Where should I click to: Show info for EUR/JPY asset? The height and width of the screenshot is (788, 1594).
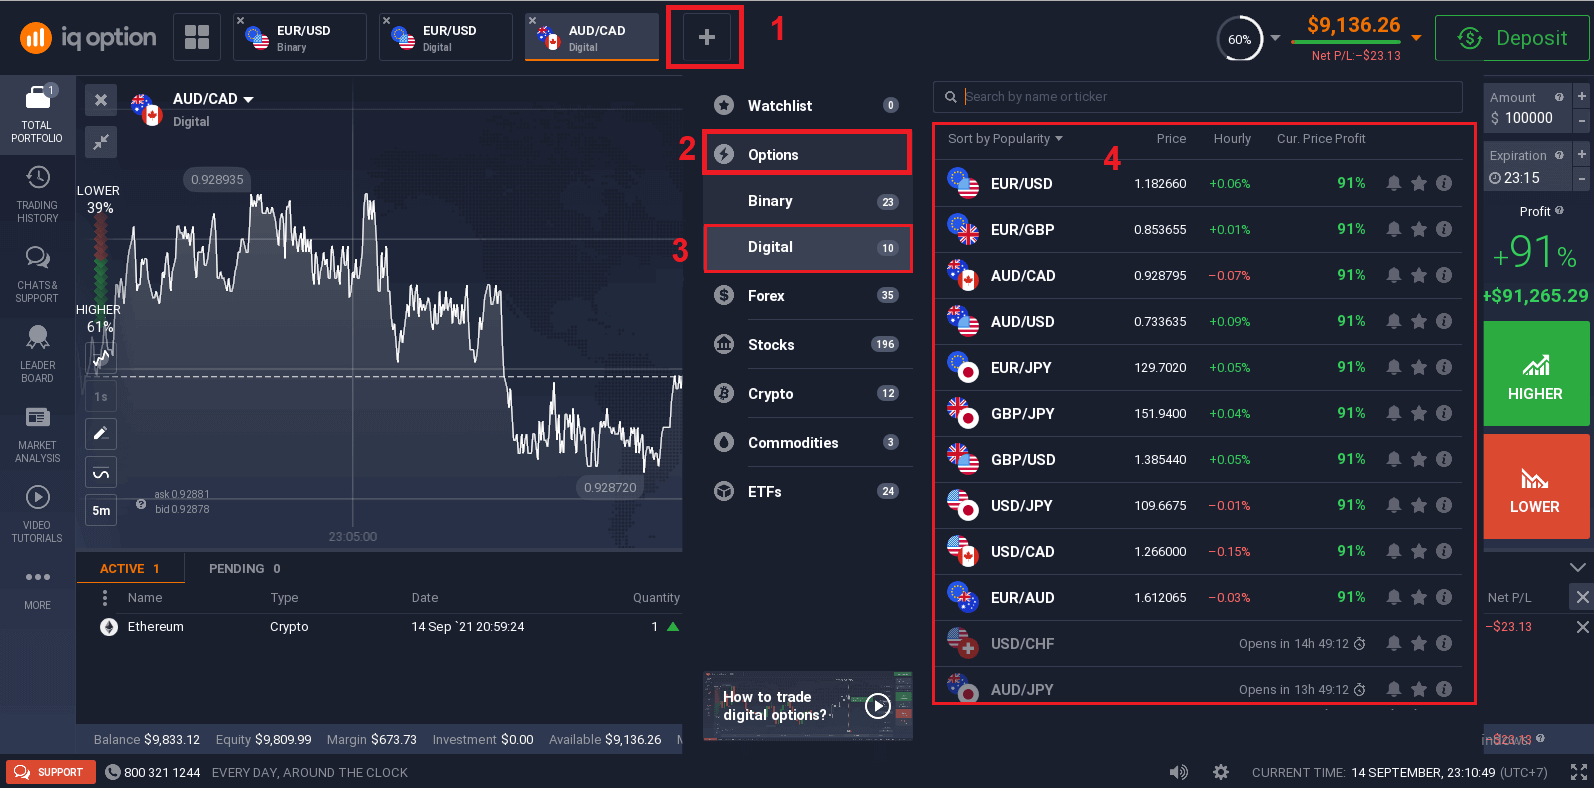click(1444, 367)
